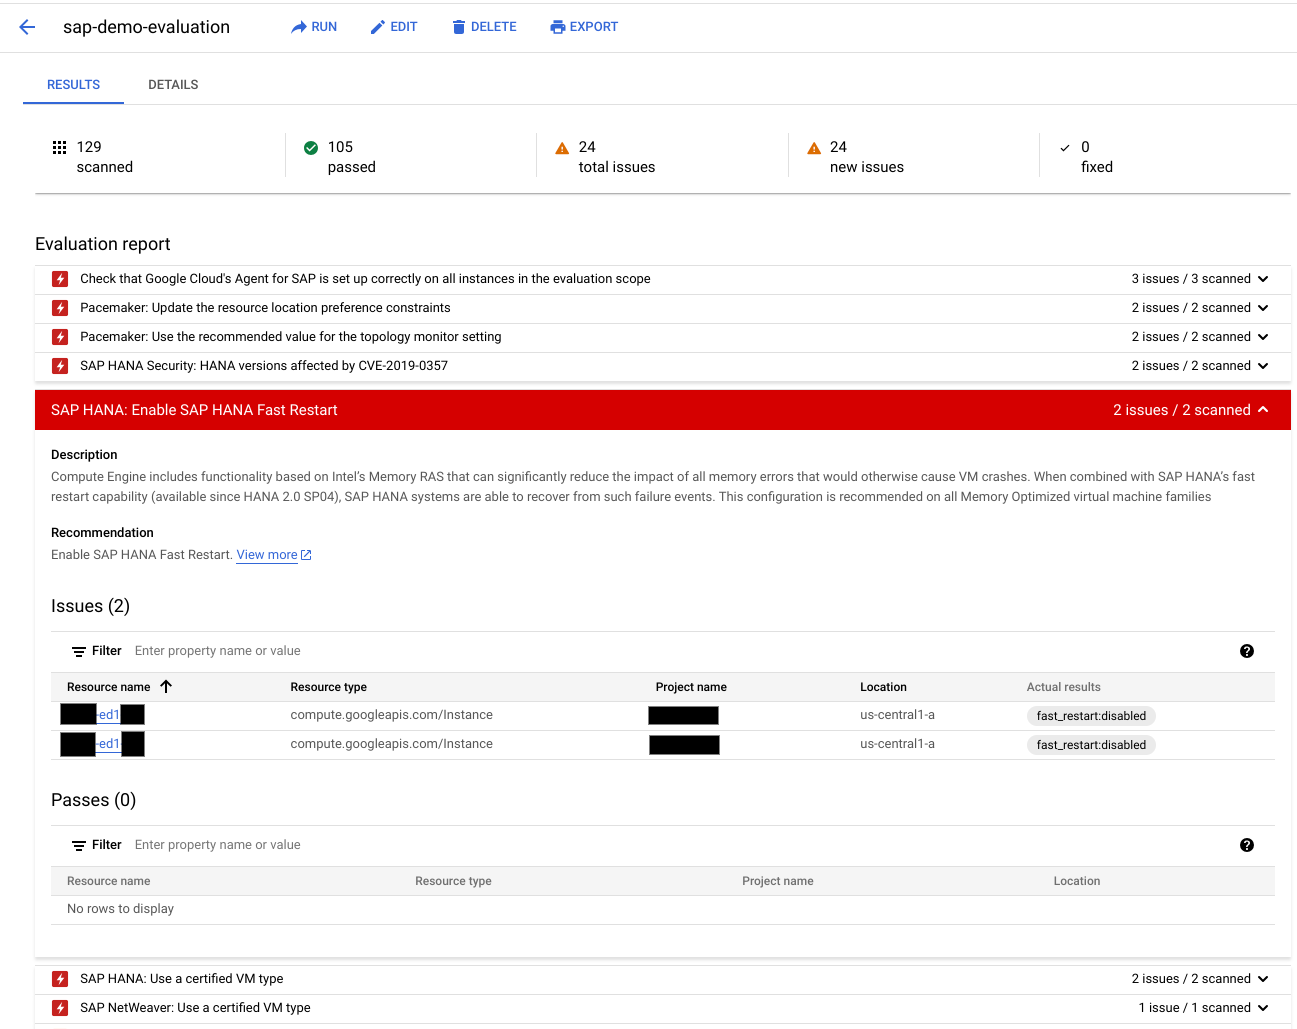Export the evaluation results

pyautogui.click(x=584, y=27)
